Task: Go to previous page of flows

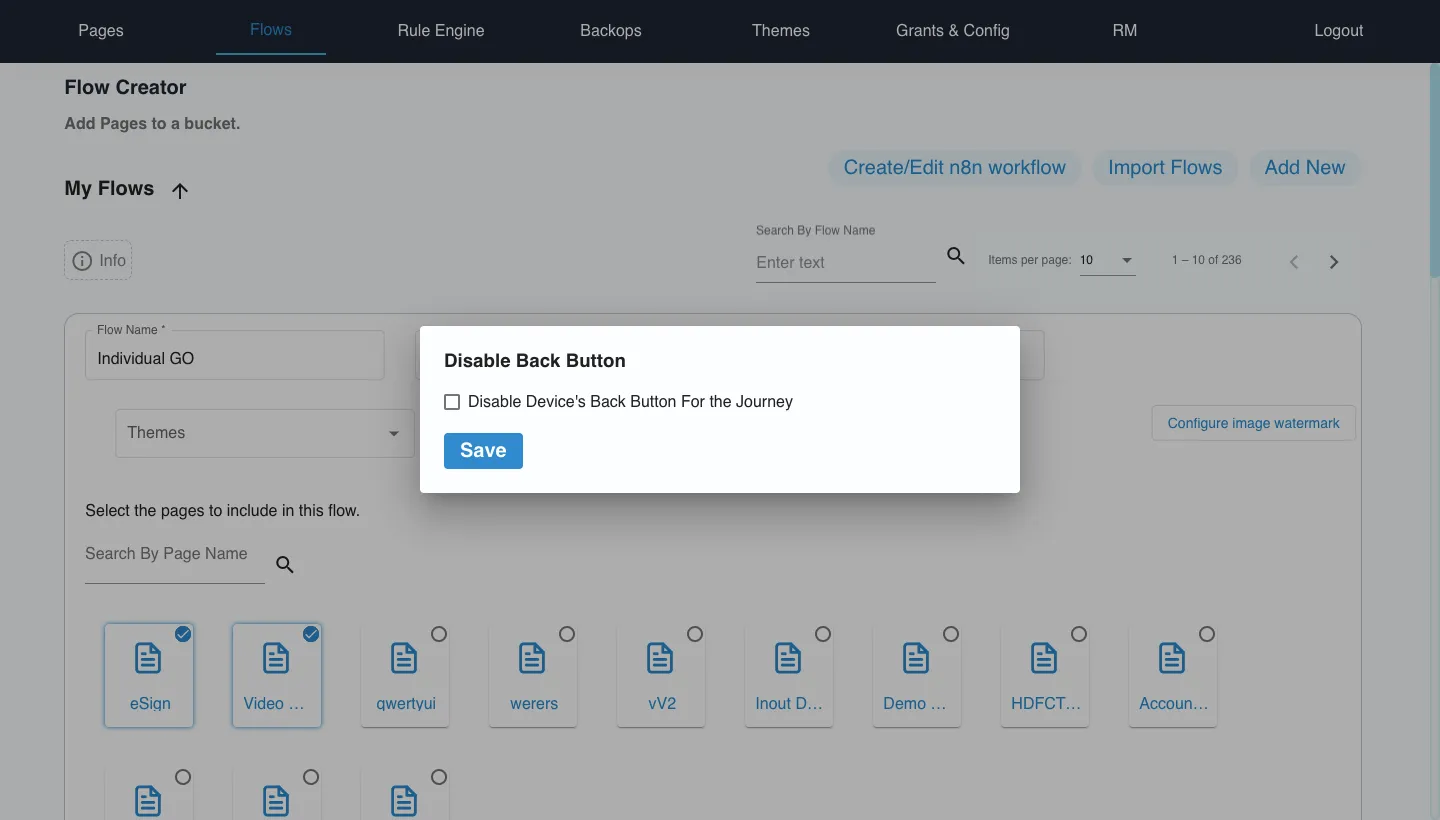Action: (1294, 262)
